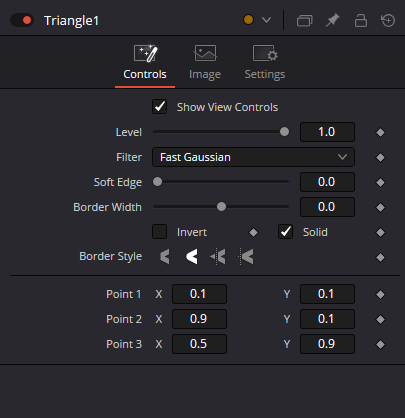Select the third Border Style icon

coord(218,257)
